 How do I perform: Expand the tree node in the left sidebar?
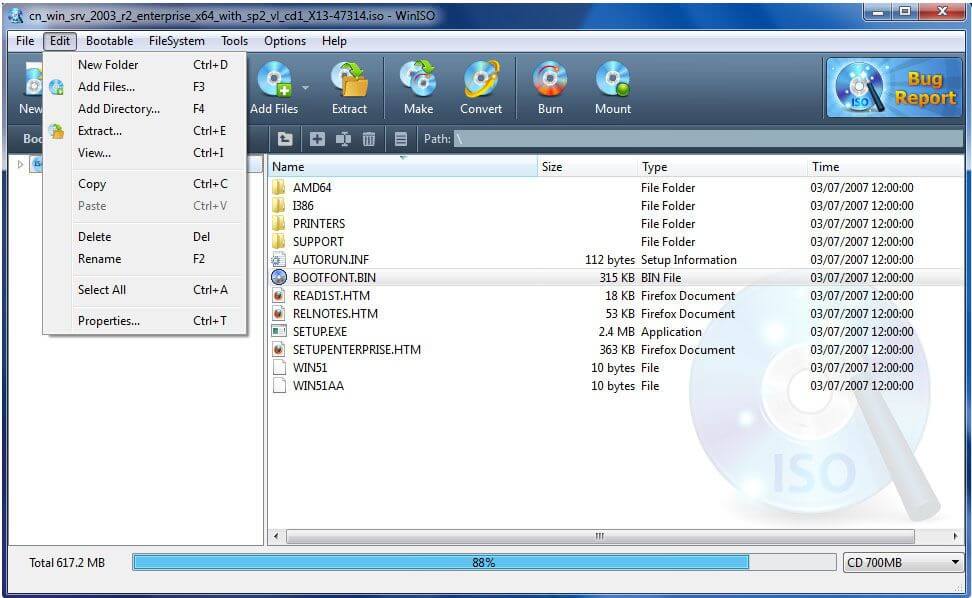20,163
